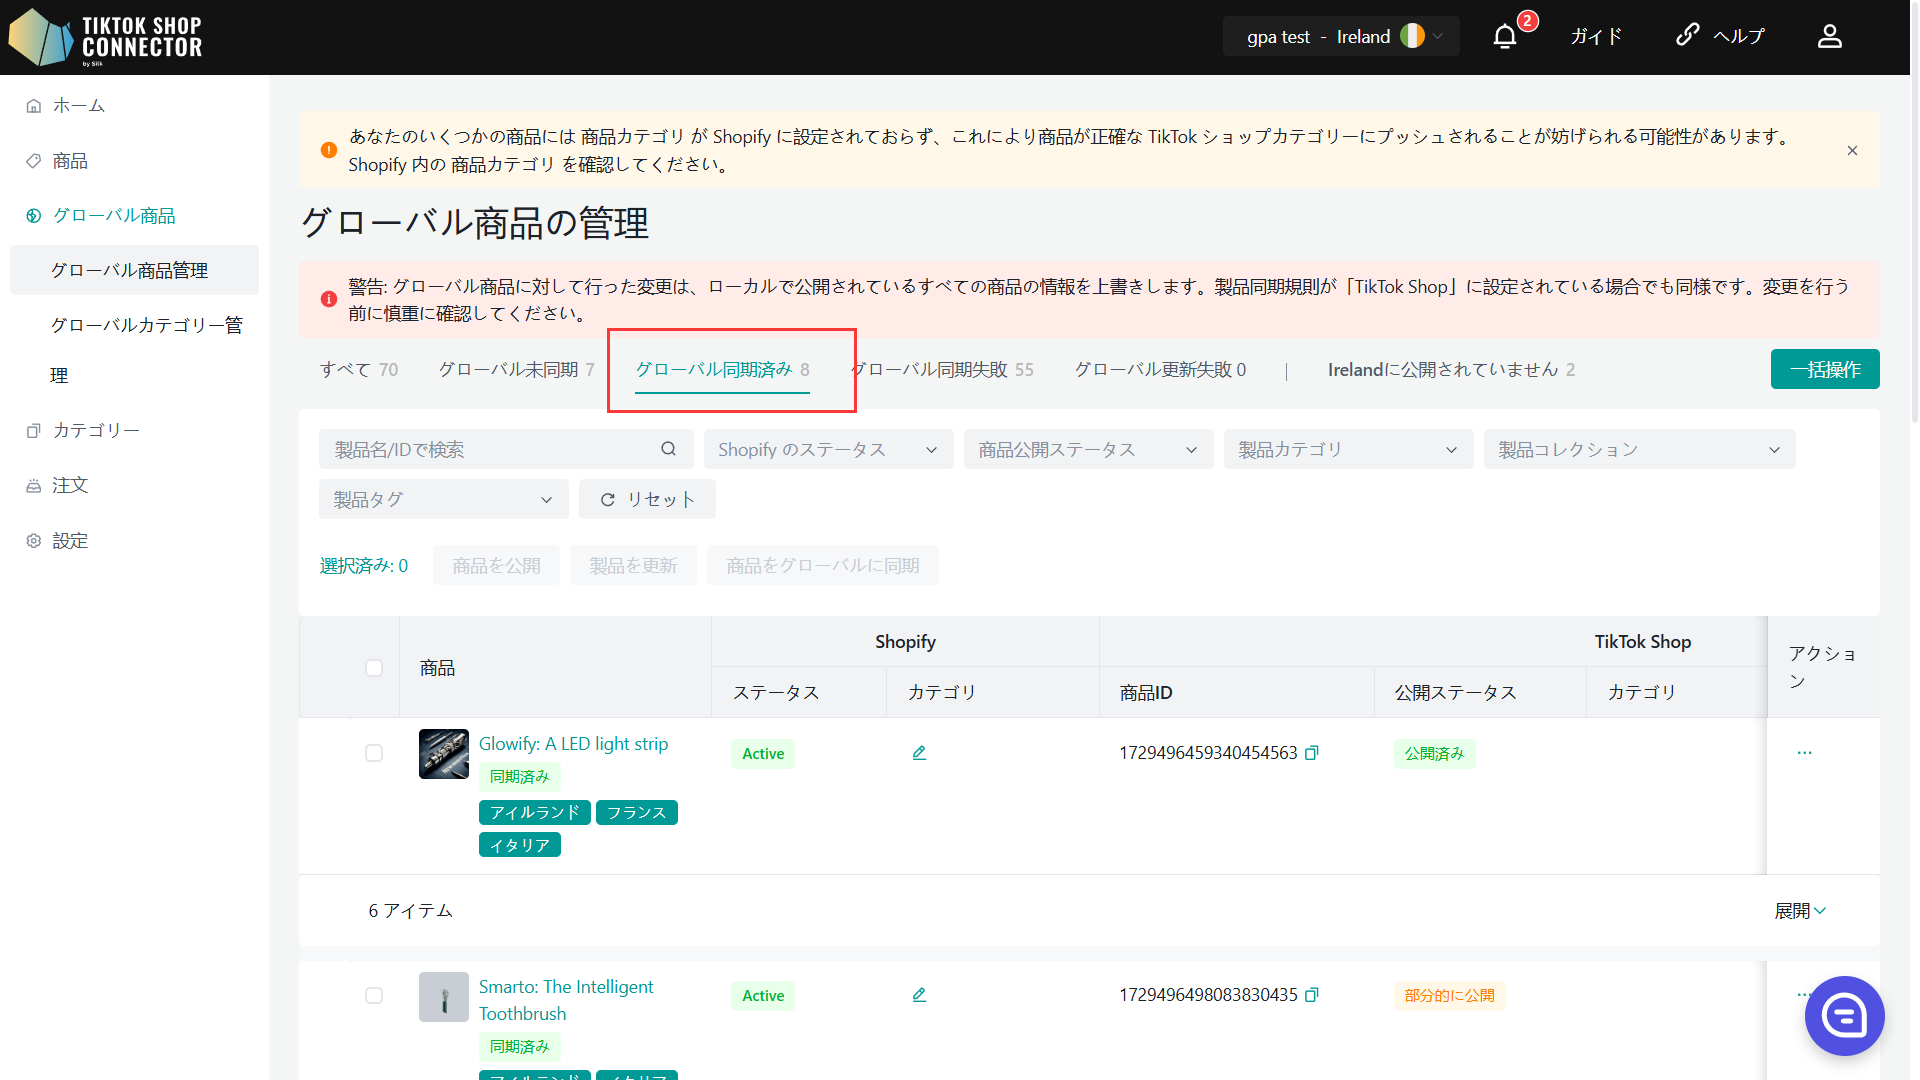
Task: Click the フランス tag on Glowify
Action: point(636,813)
